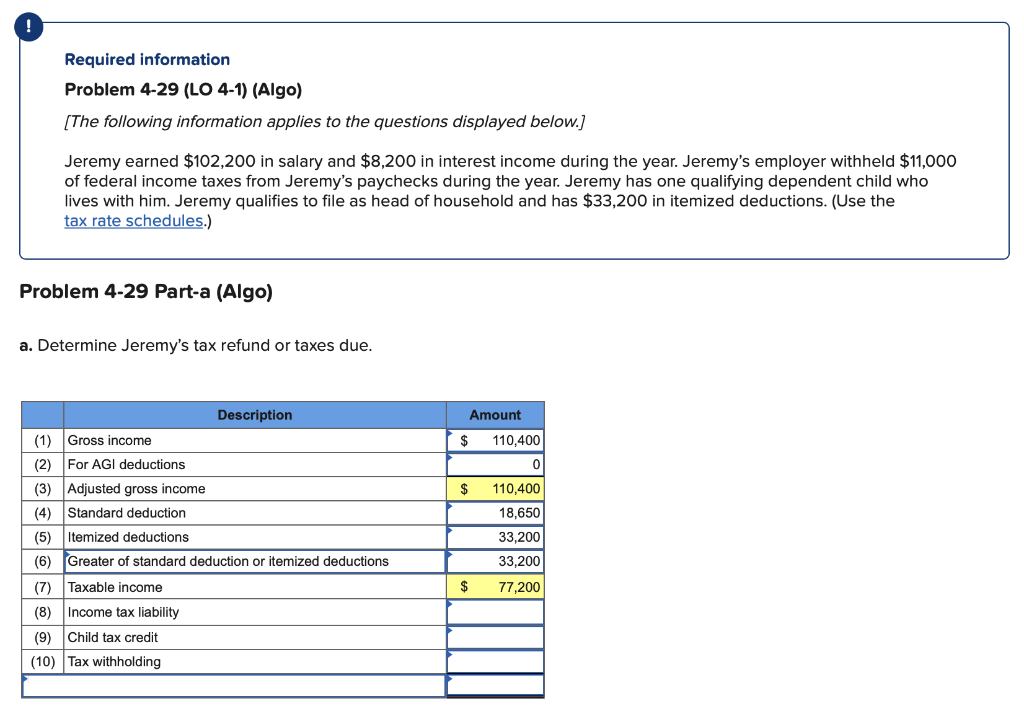Click the triangle indicator on Income tax liability row
This screenshot has width=1024, height=714.
coord(451,606)
